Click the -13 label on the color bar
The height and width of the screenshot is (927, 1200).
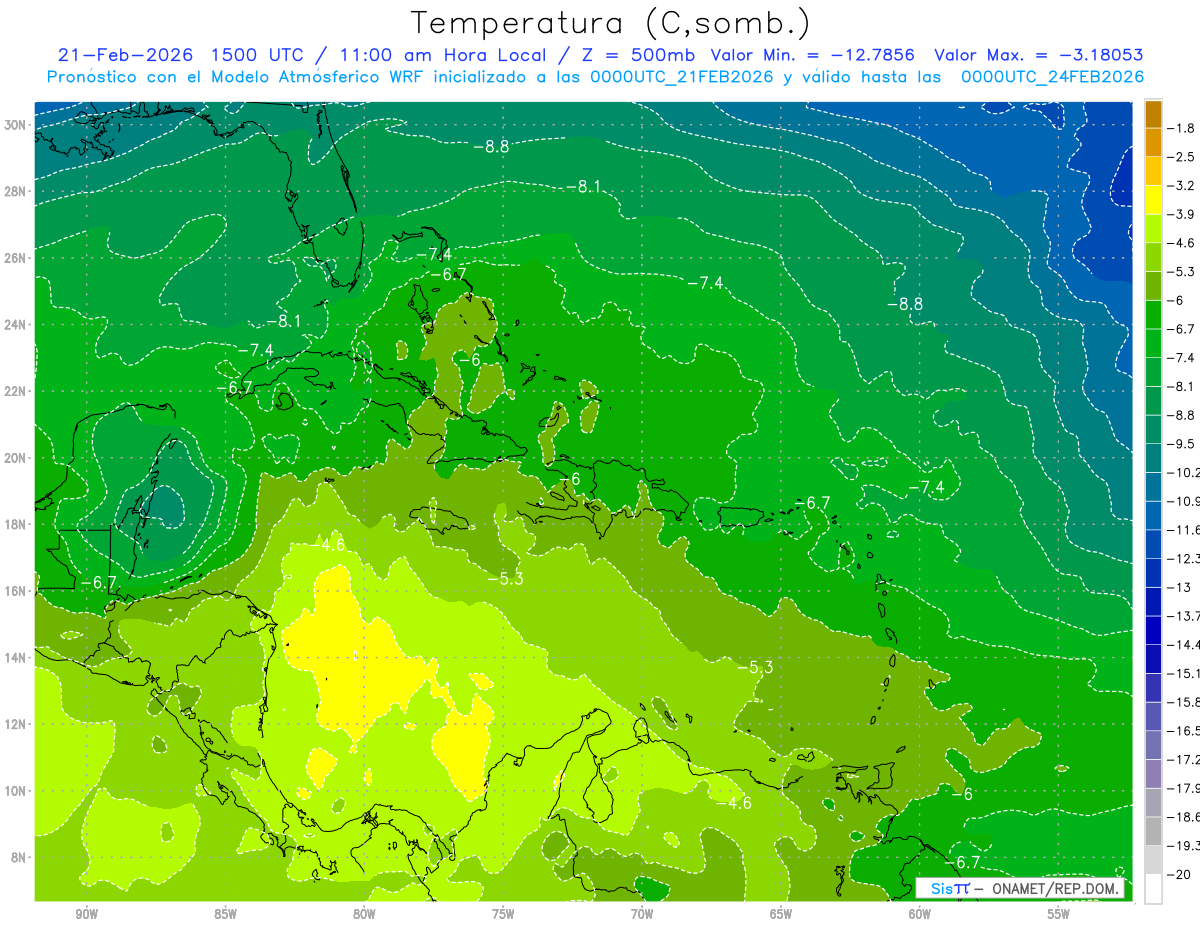click(1181, 586)
